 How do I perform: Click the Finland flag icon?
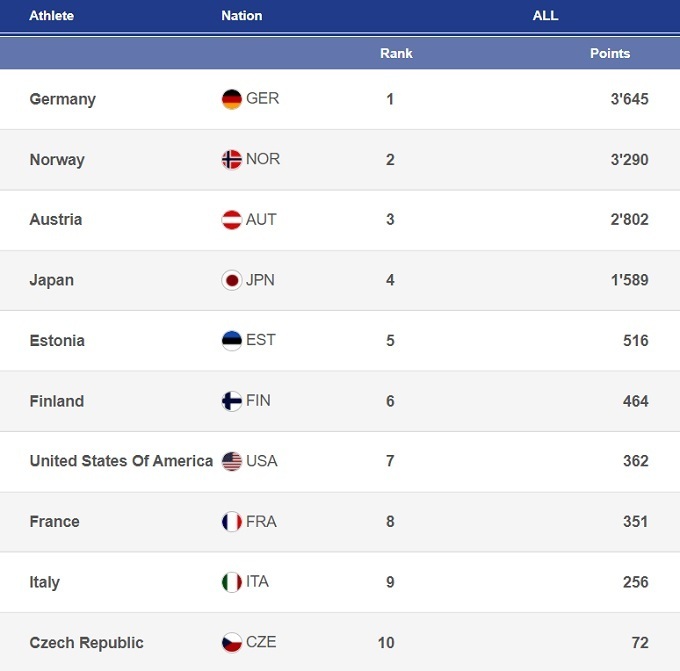point(232,401)
